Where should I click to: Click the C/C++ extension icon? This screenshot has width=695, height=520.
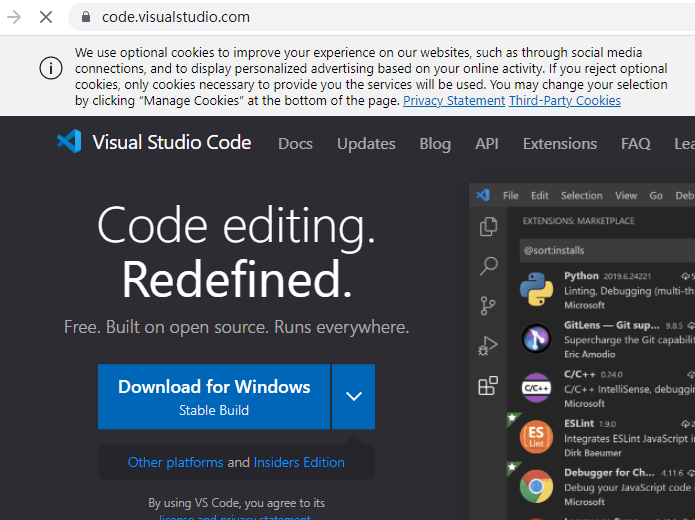536,388
